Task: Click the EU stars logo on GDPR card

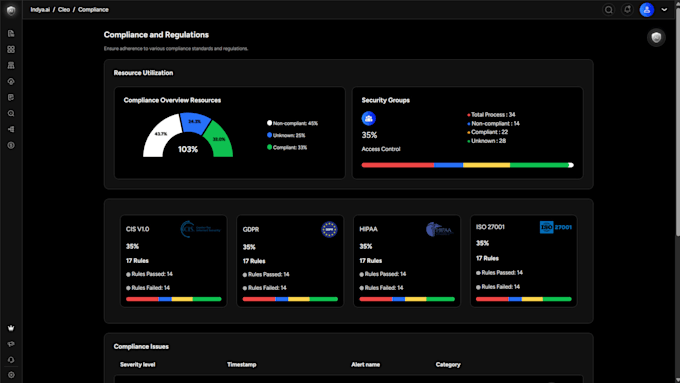Action: 329,229
